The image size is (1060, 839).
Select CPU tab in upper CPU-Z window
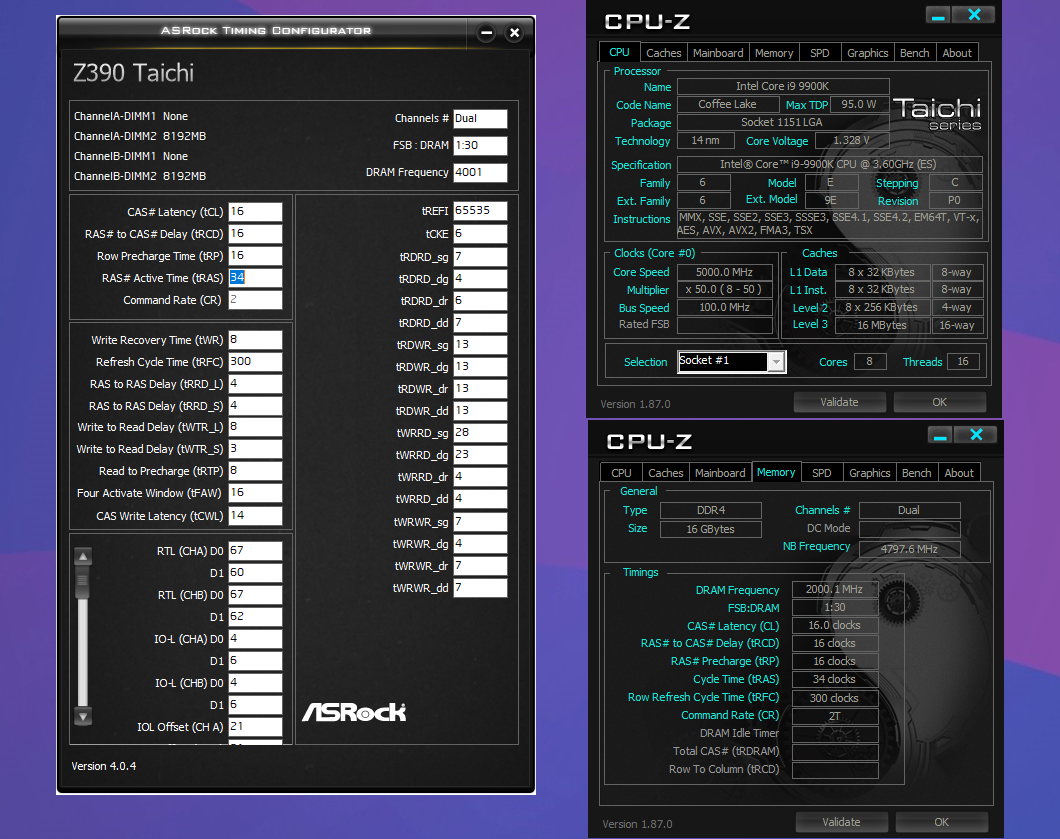619,52
